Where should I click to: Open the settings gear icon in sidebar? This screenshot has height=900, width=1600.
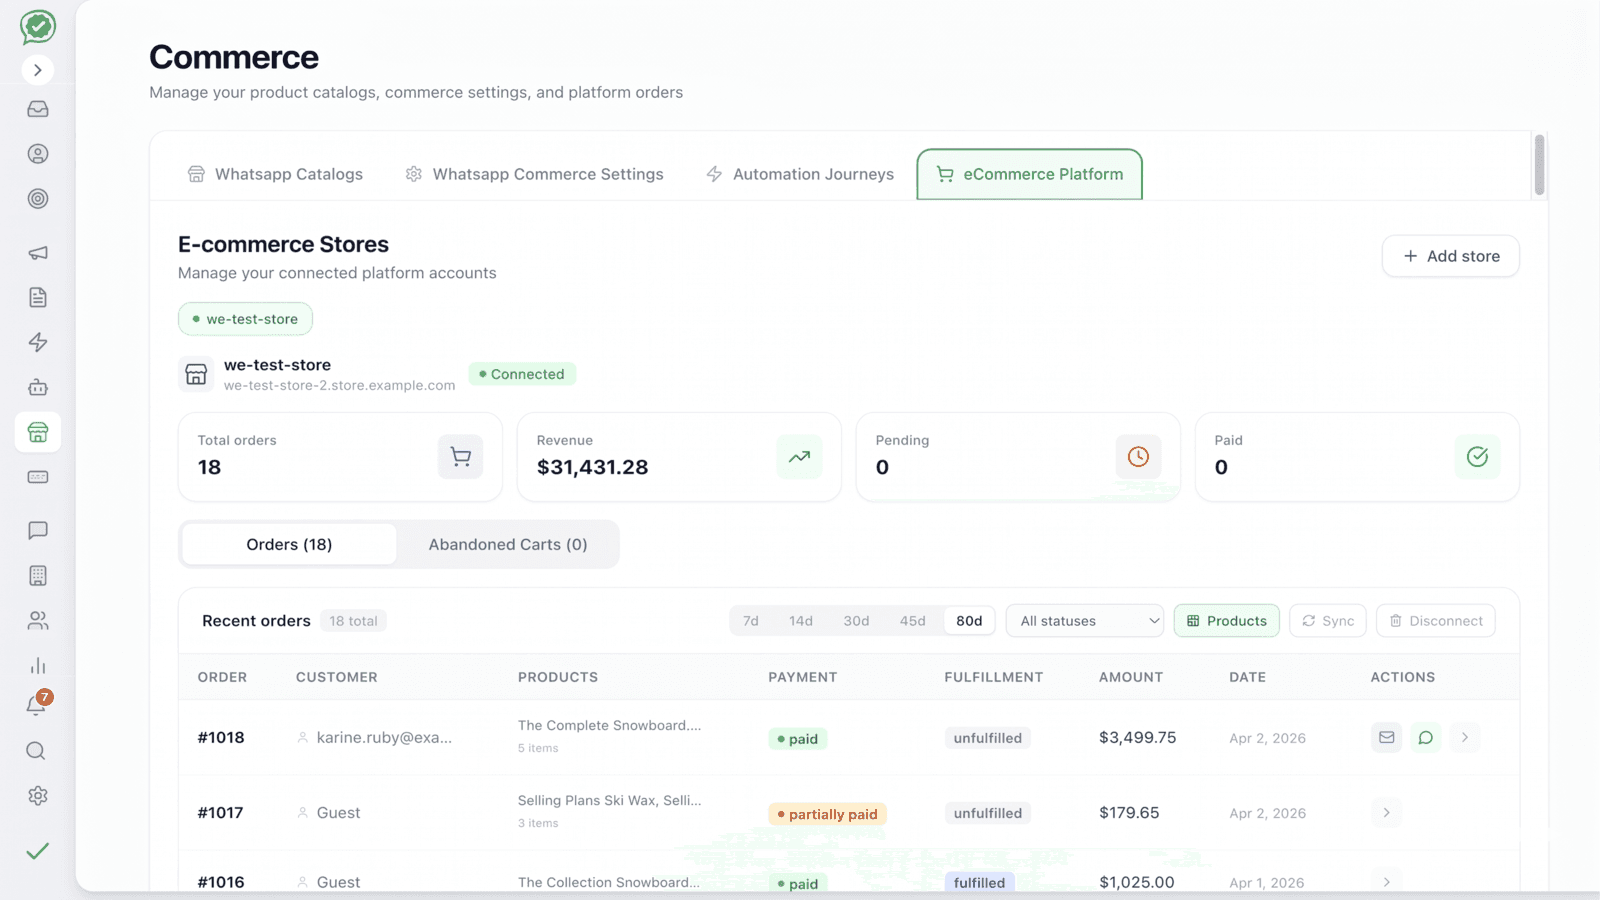point(38,796)
